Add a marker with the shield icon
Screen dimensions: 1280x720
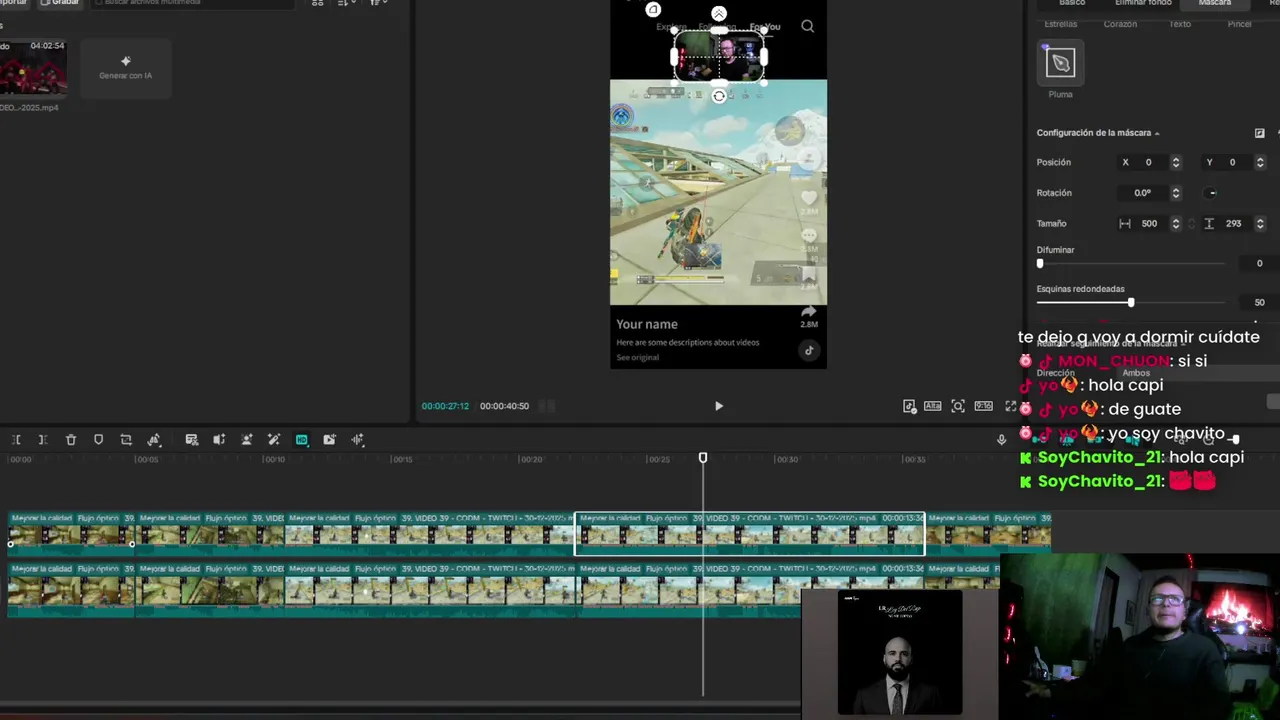[x=98, y=440]
